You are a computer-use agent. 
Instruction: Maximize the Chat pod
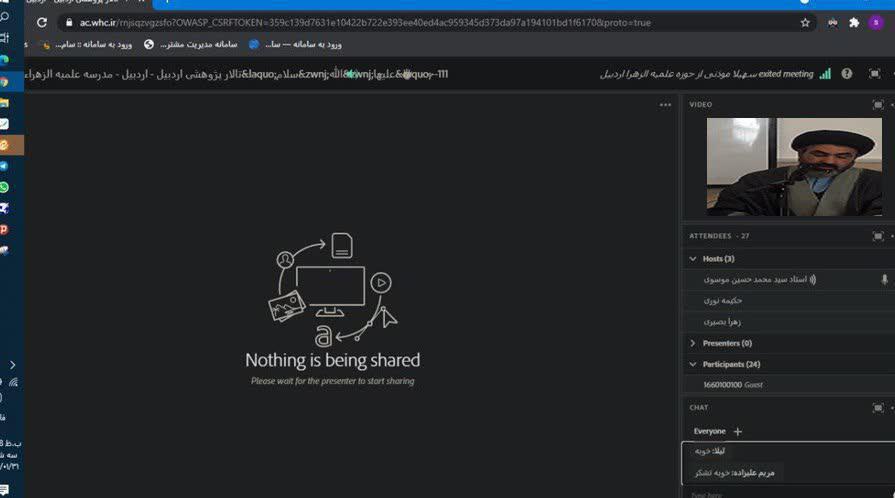[x=877, y=408]
